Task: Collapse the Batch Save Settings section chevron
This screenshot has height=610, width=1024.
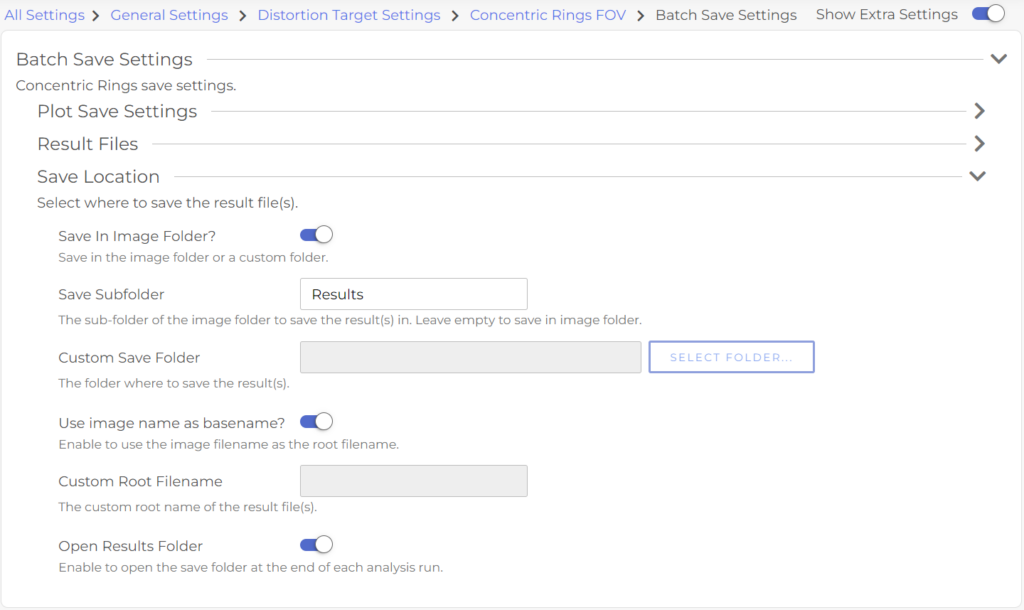Action: point(999,59)
